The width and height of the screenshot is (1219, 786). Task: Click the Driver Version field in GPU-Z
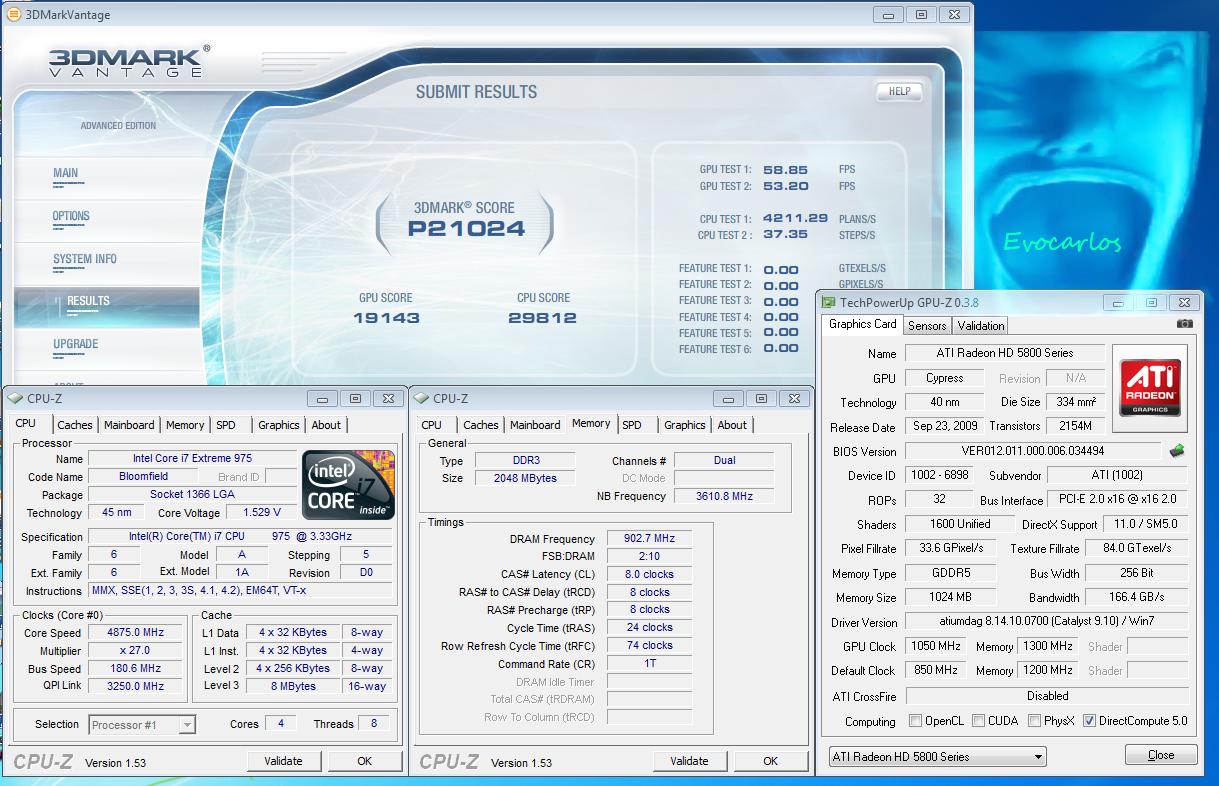[1046, 622]
